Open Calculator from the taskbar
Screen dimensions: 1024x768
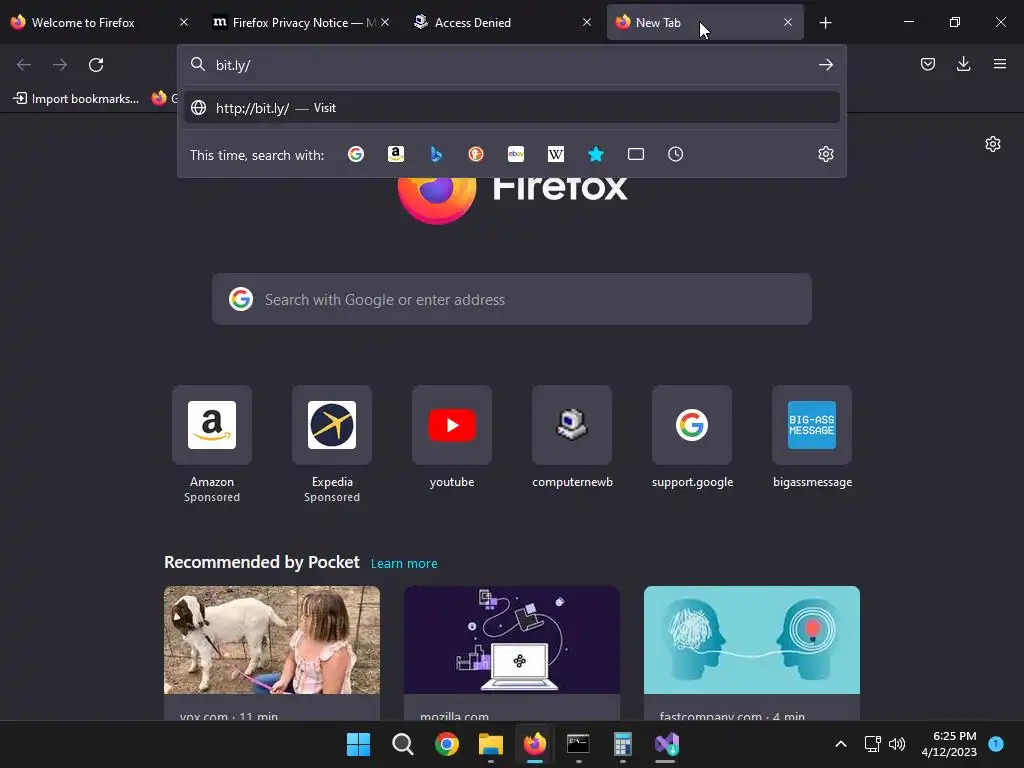click(623, 744)
